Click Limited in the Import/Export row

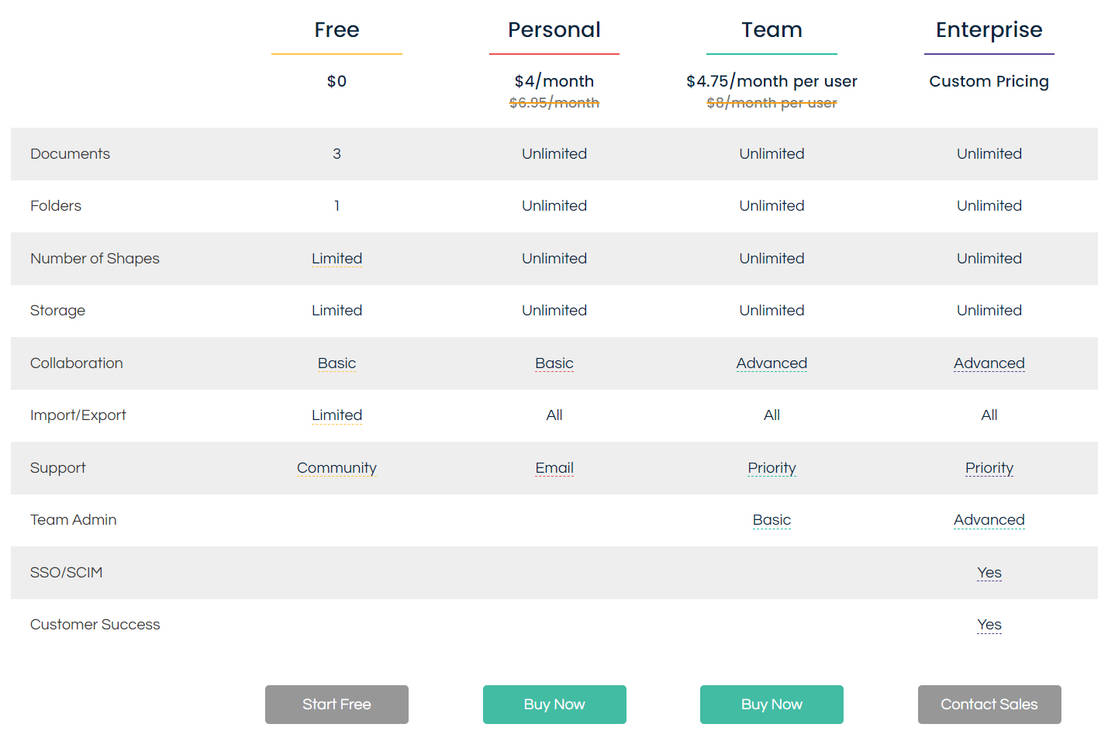(x=336, y=415)
